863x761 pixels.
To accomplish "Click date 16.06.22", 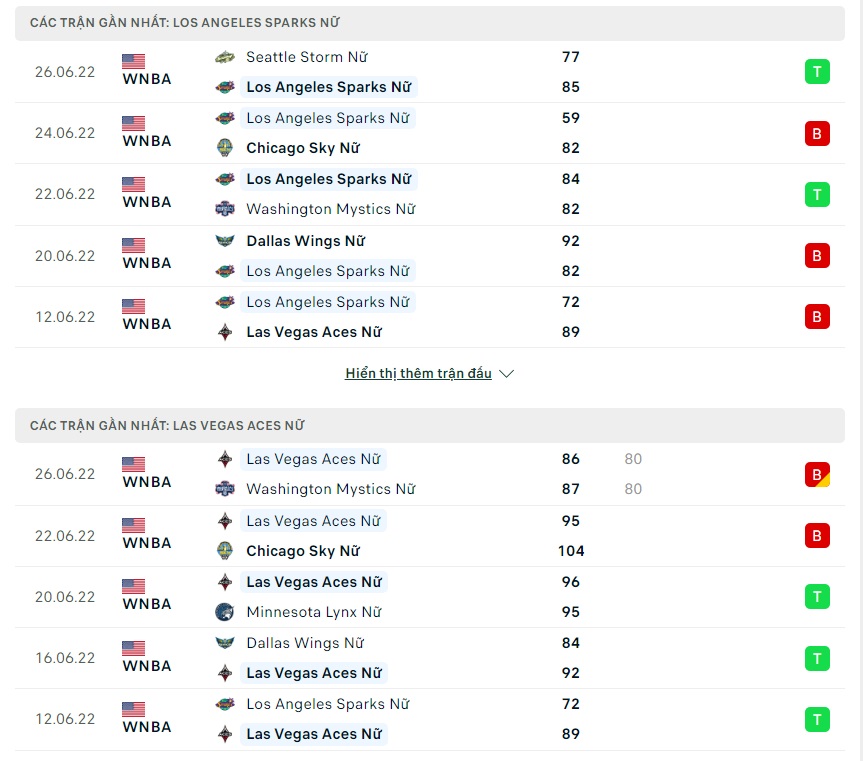I will [x=65, y=658].
